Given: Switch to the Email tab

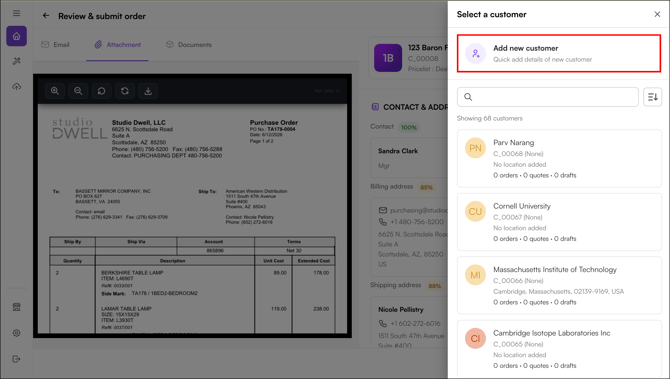Looking at the screenshot, I should pos(55,44).
